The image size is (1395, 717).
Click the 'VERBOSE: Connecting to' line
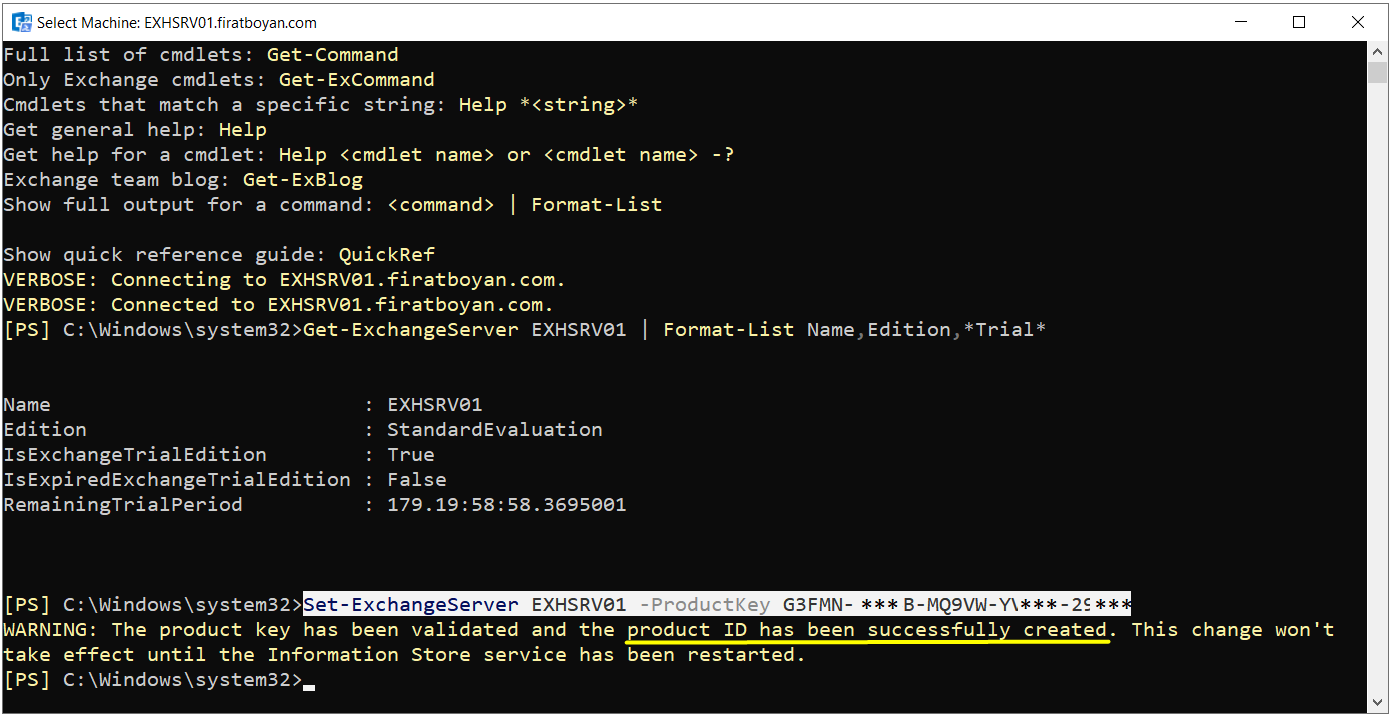[285, 280]
